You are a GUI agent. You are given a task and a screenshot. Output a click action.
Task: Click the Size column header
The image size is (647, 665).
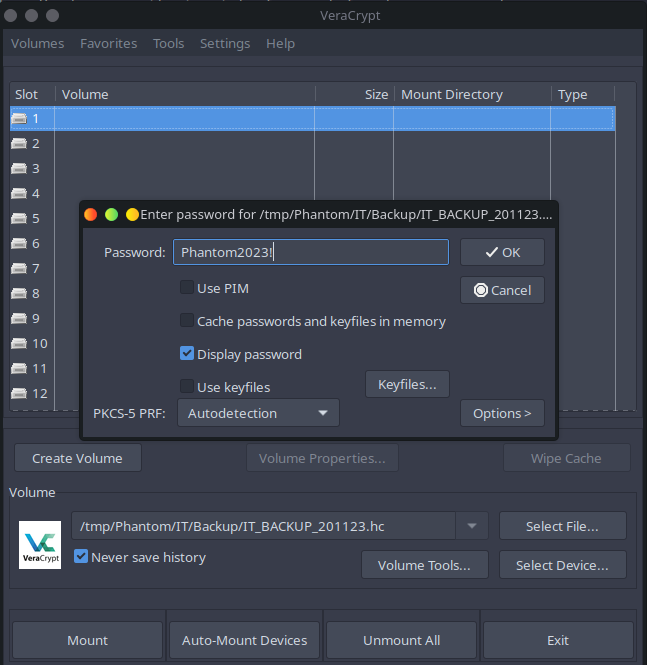click(x=355, y=94)
